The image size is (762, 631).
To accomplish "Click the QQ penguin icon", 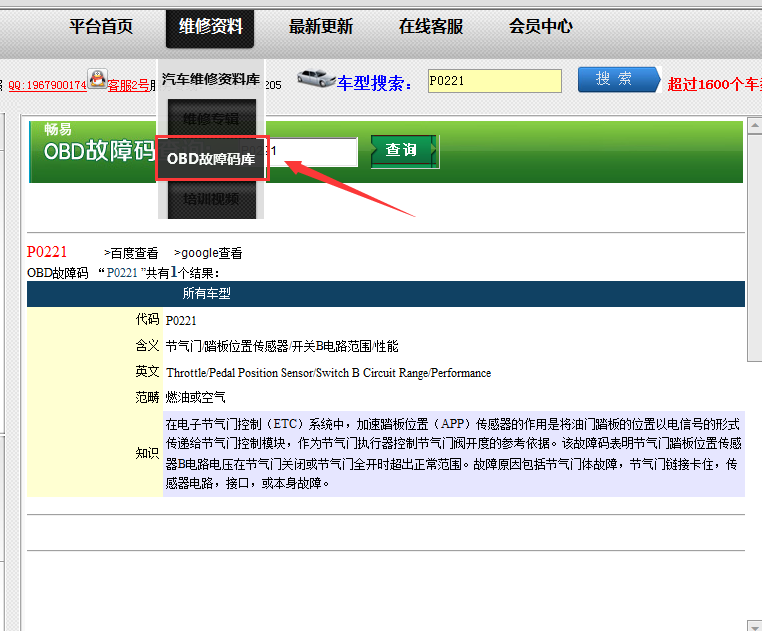I will [98, 79].
